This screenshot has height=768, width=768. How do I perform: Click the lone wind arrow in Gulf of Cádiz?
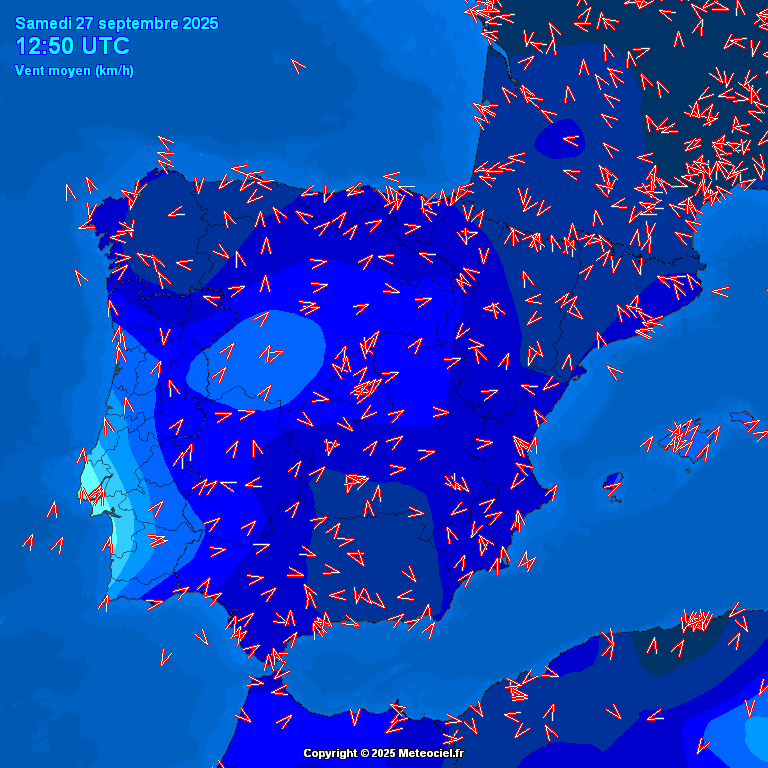click(x=166, y=657)
